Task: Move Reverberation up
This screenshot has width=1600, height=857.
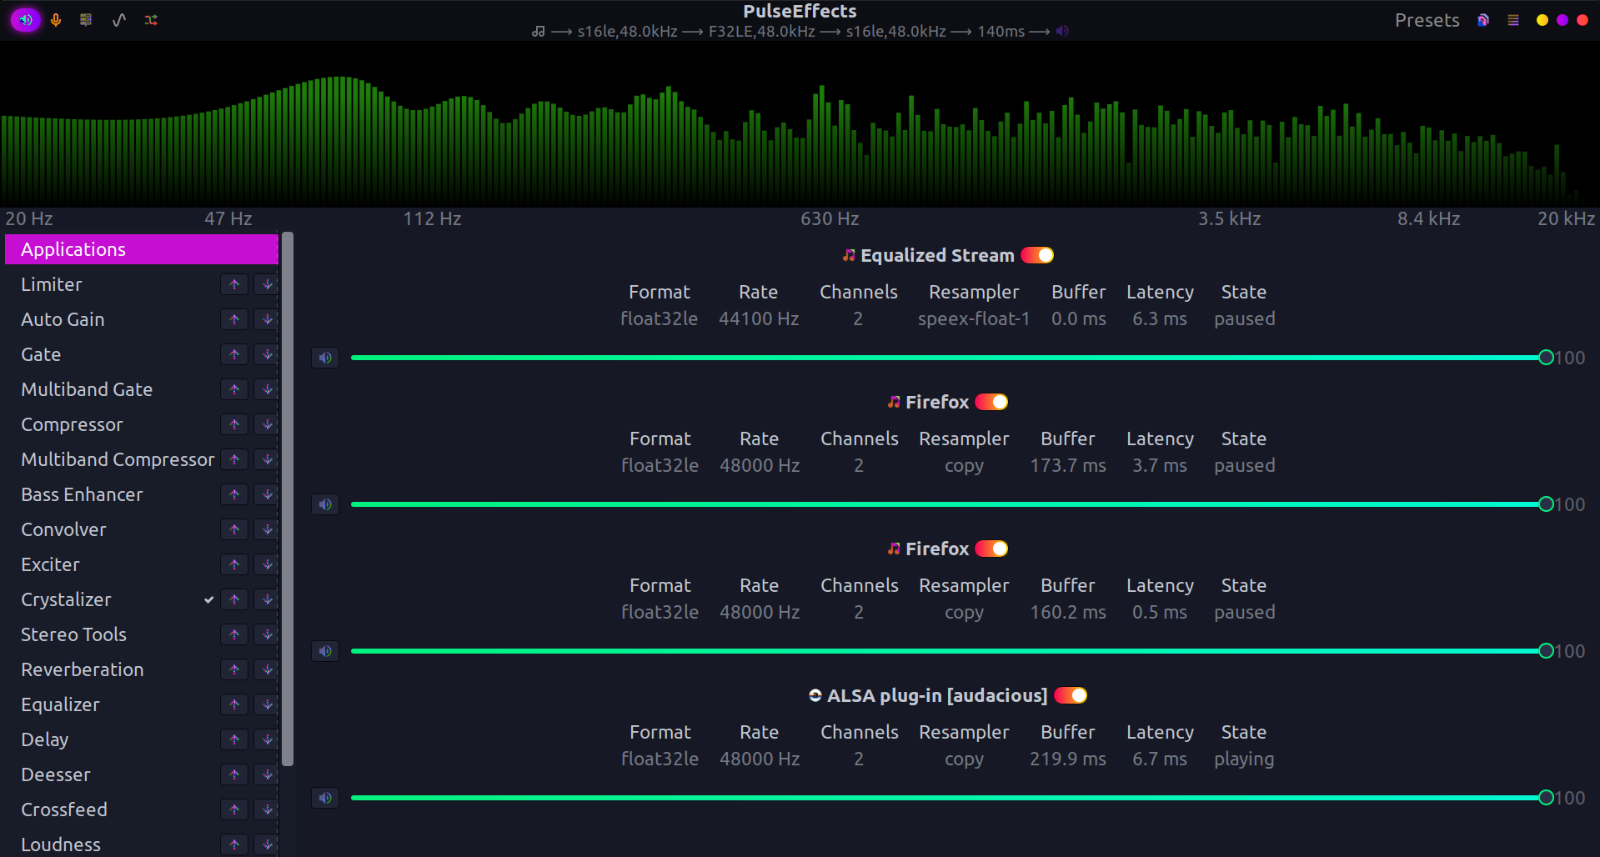Action: tap(234, 670)
